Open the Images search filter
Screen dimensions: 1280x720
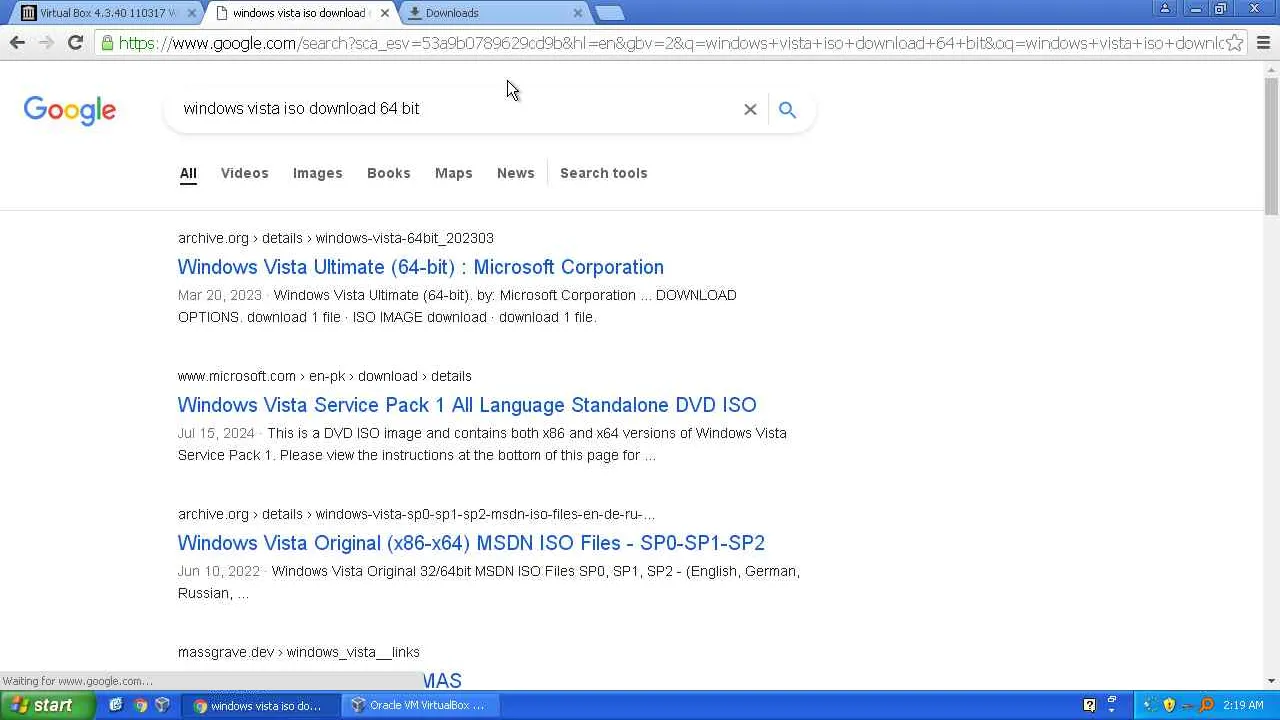[318, 173]
